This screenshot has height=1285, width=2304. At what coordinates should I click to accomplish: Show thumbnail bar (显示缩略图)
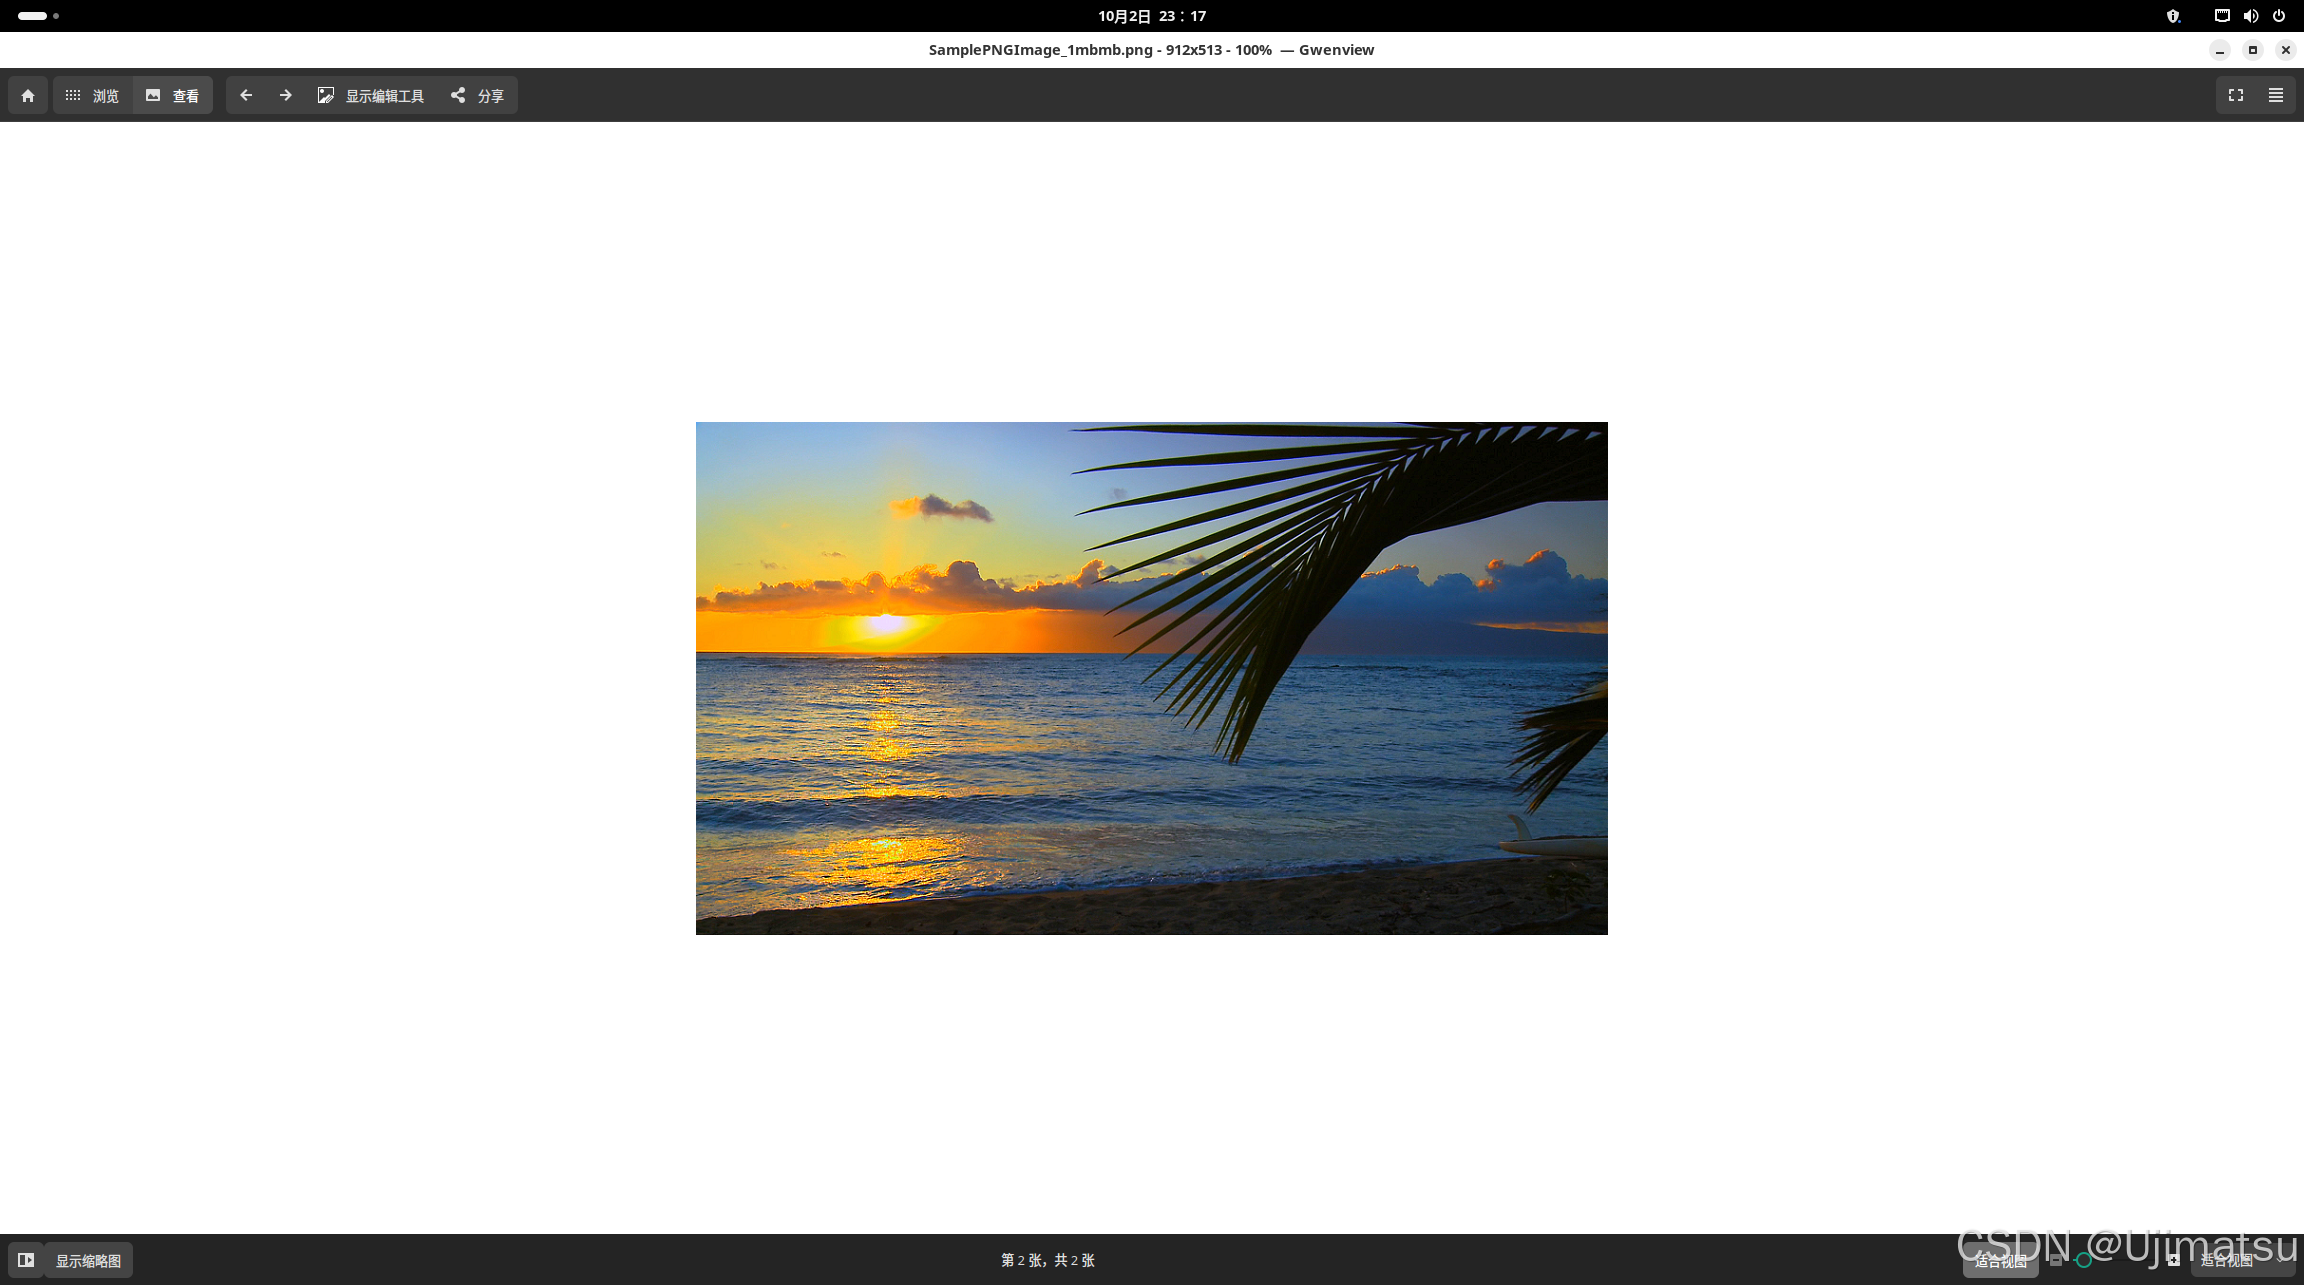[88, 1260]
